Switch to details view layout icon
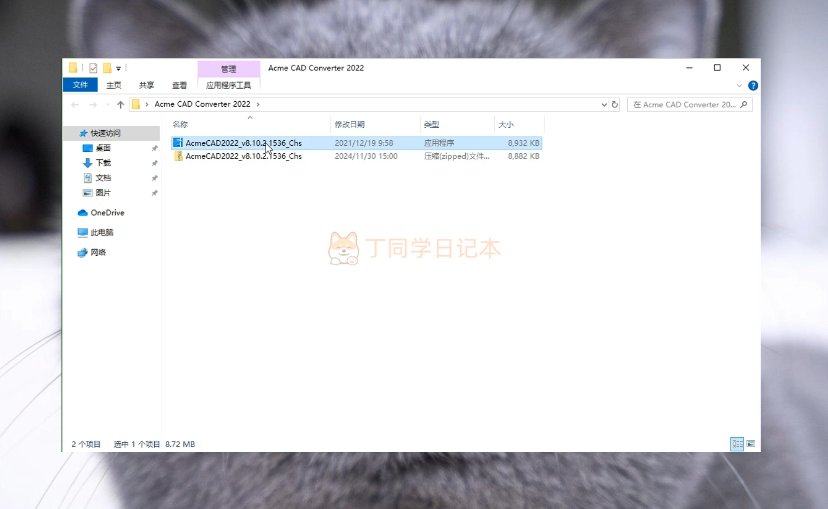Image resolution: width=828 pixels, height=509 pixels. (x=737, y=444)
